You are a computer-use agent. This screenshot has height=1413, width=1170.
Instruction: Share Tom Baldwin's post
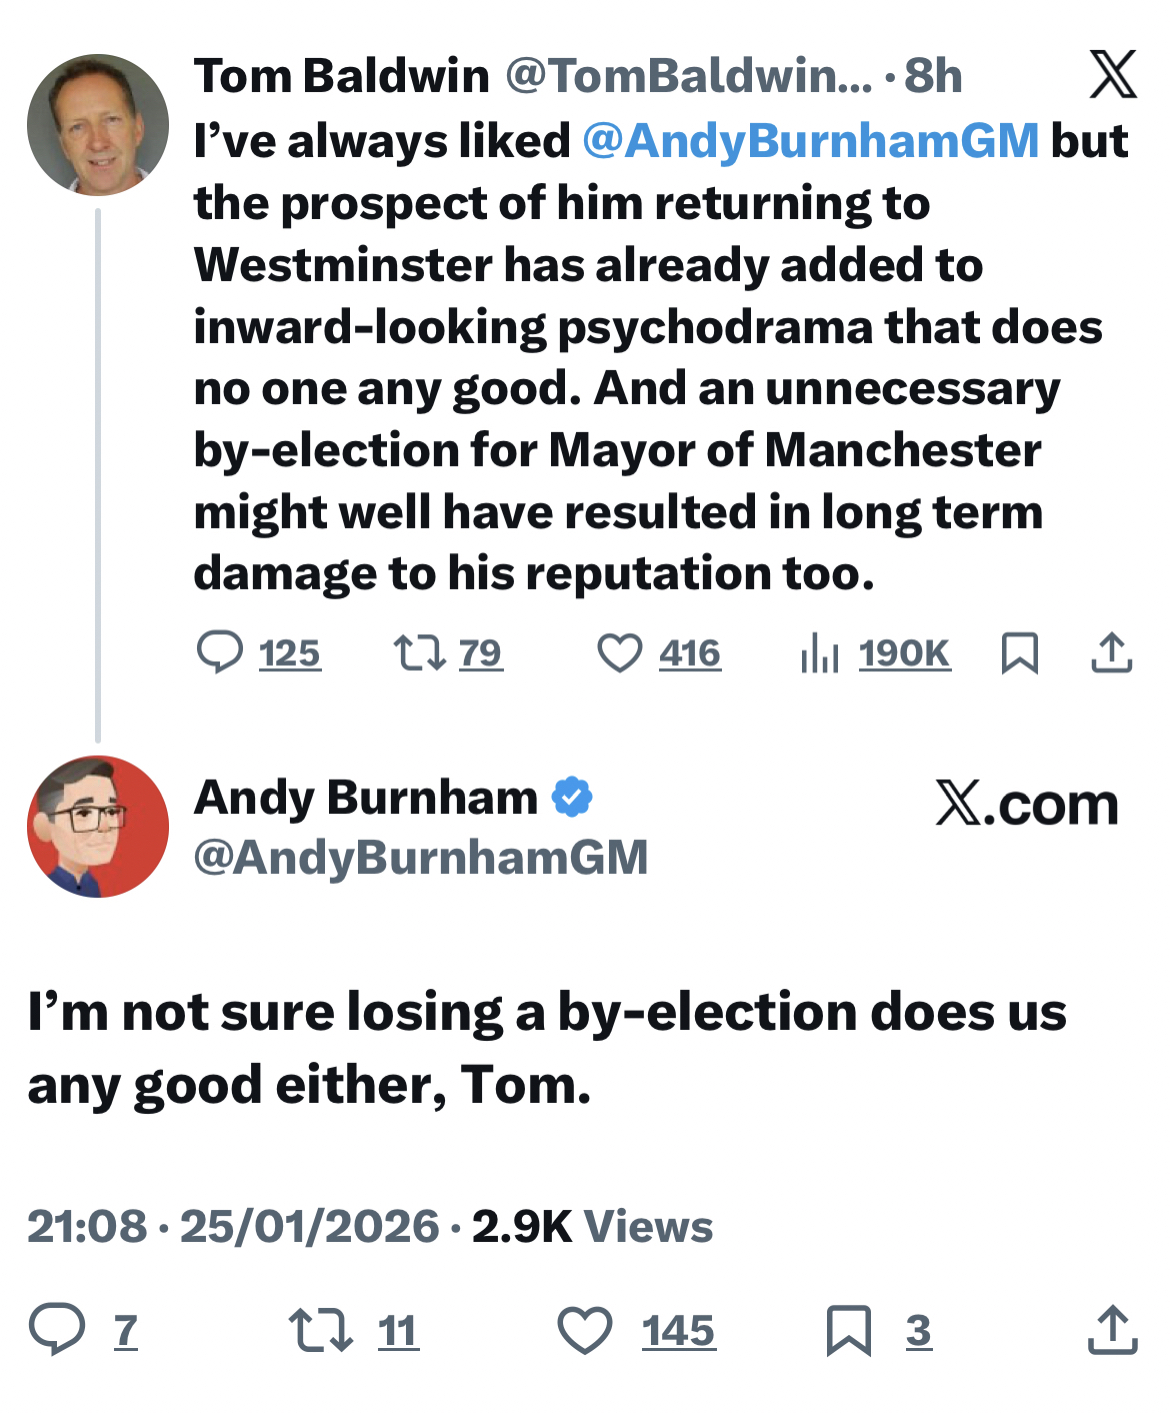[x=1111, y=653]
